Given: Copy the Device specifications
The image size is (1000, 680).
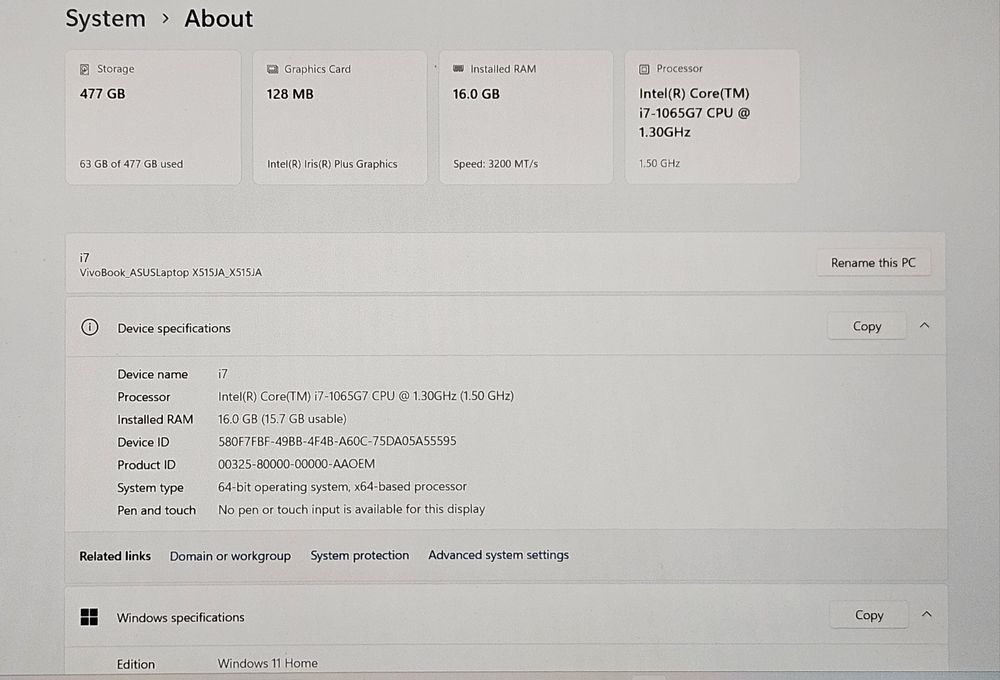Looking at the screenshot, I should point(867,326).
